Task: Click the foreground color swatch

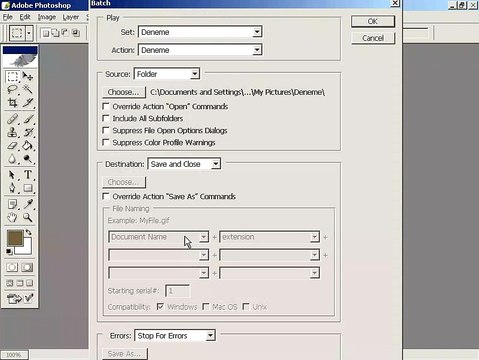Action: click(14, 237)
